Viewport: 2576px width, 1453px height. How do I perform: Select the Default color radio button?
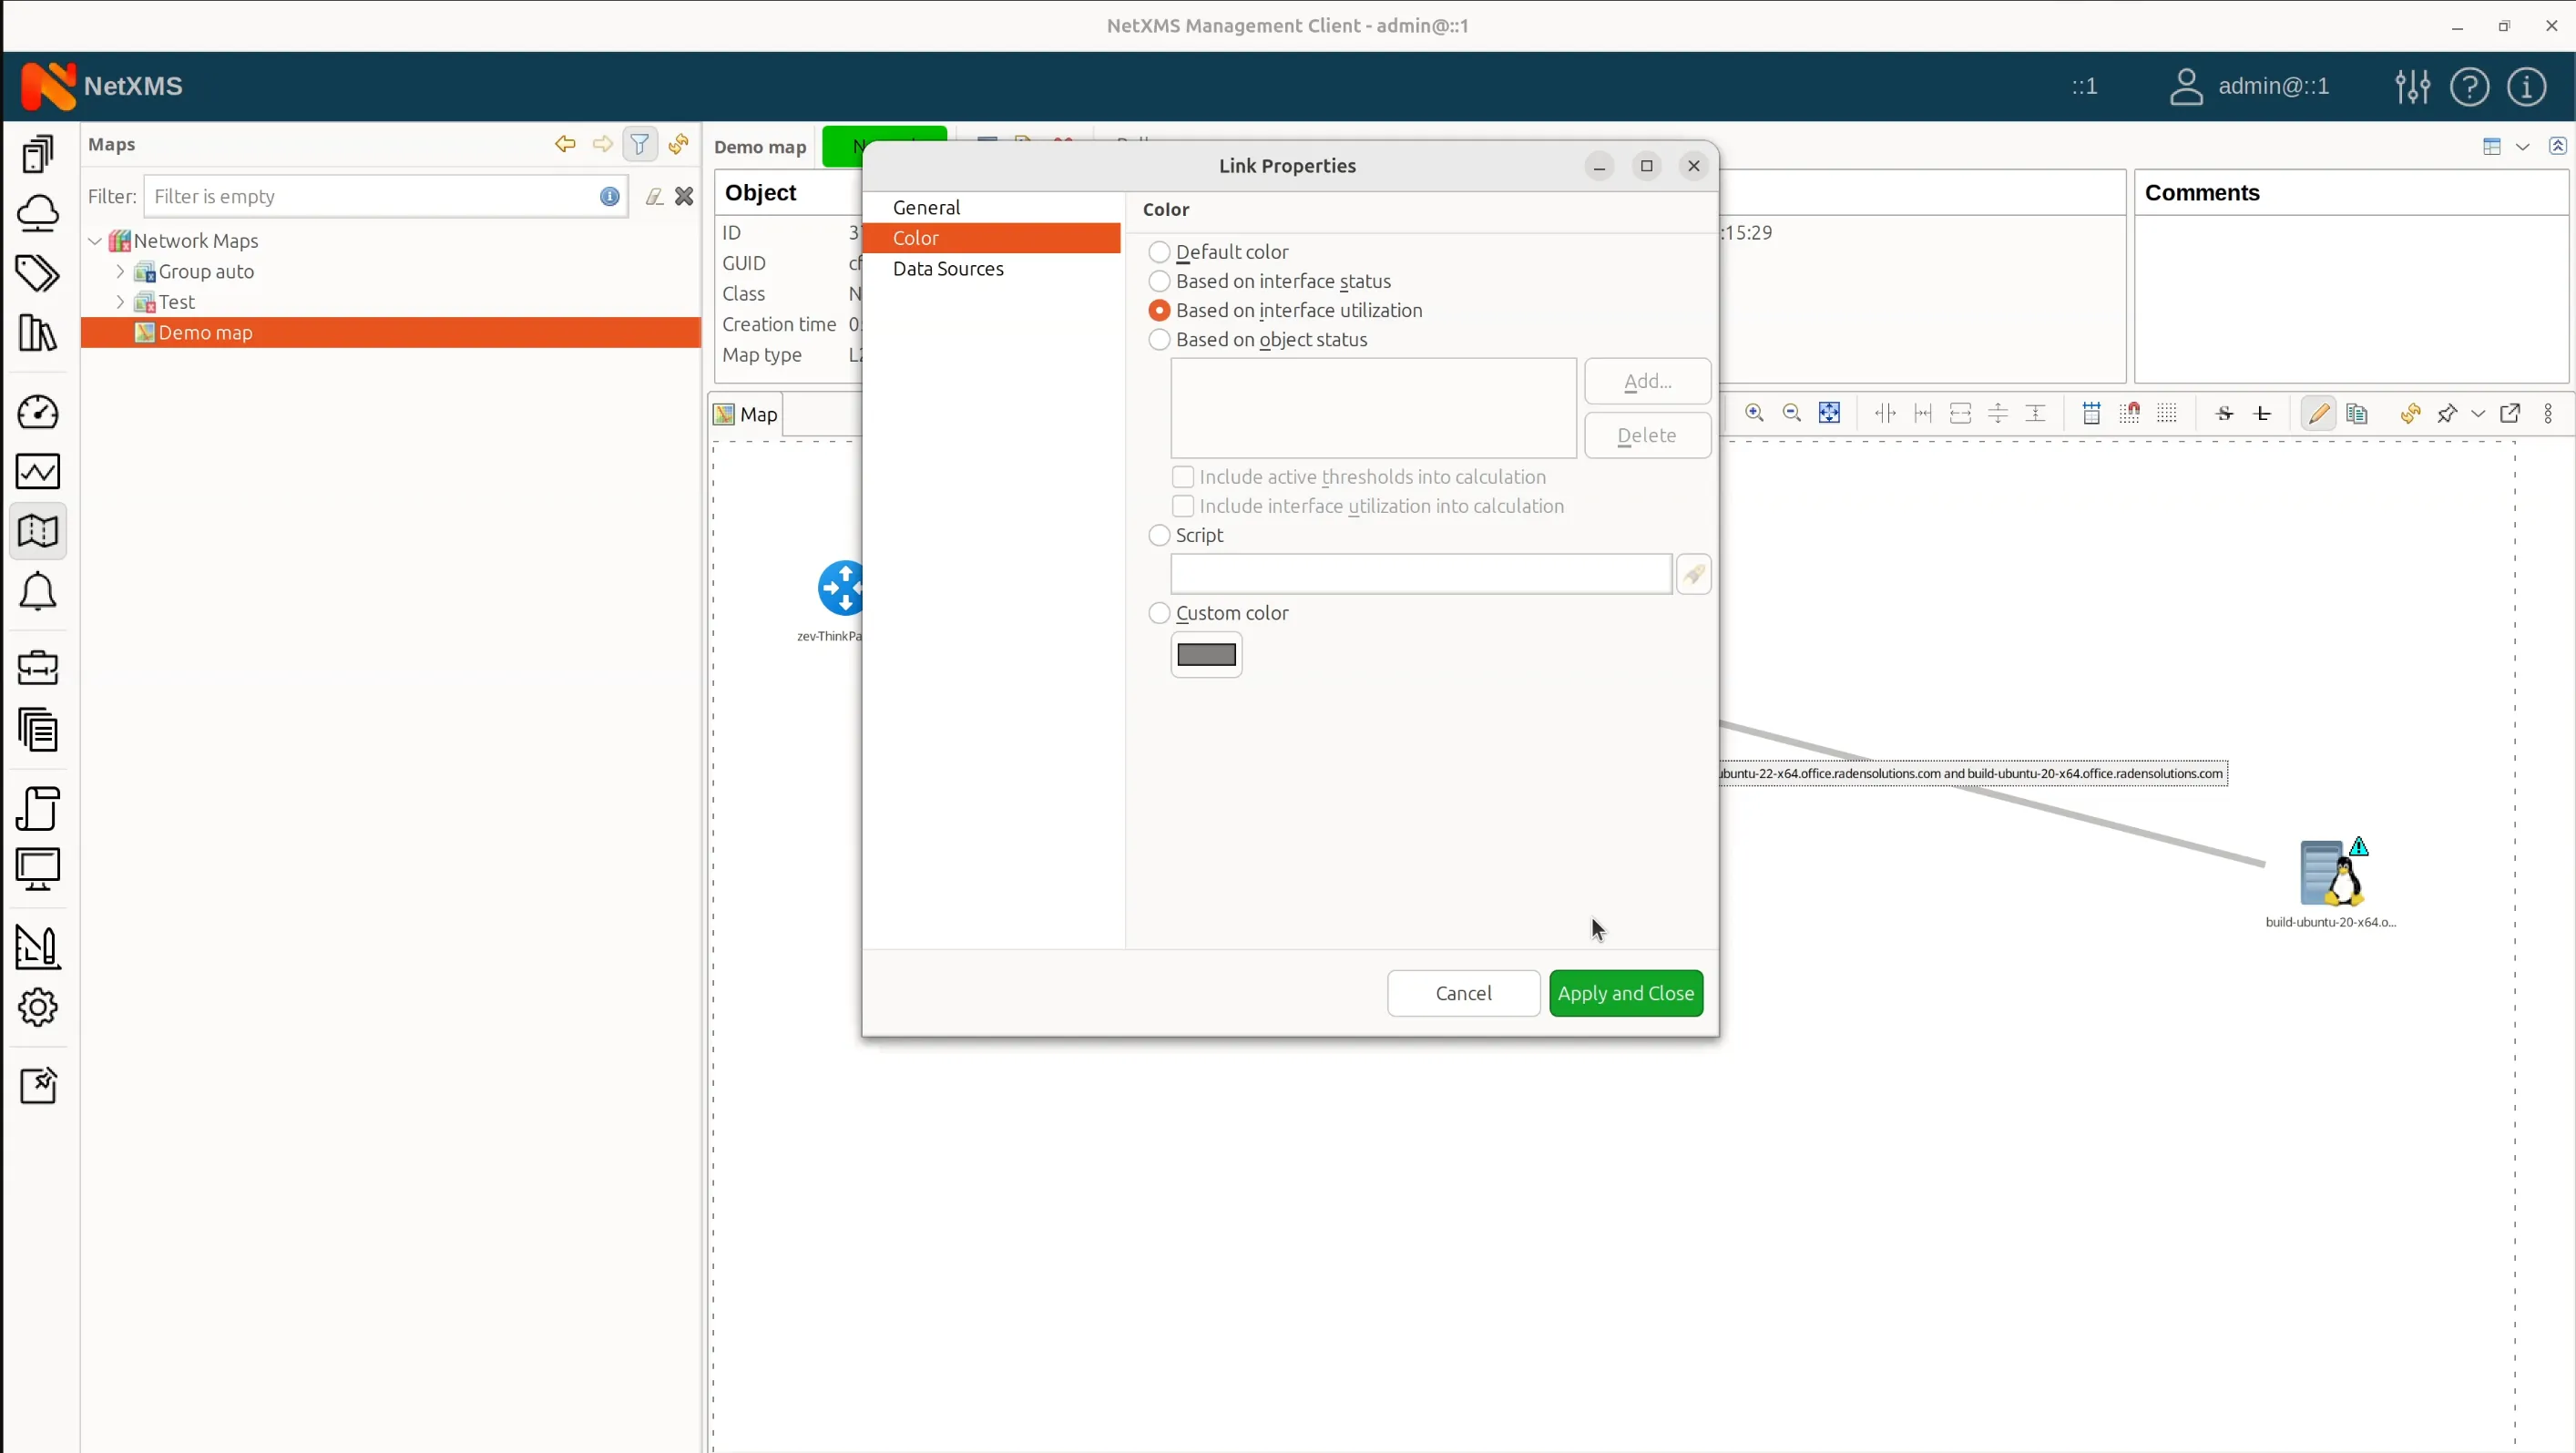[x=1159, y=252]
